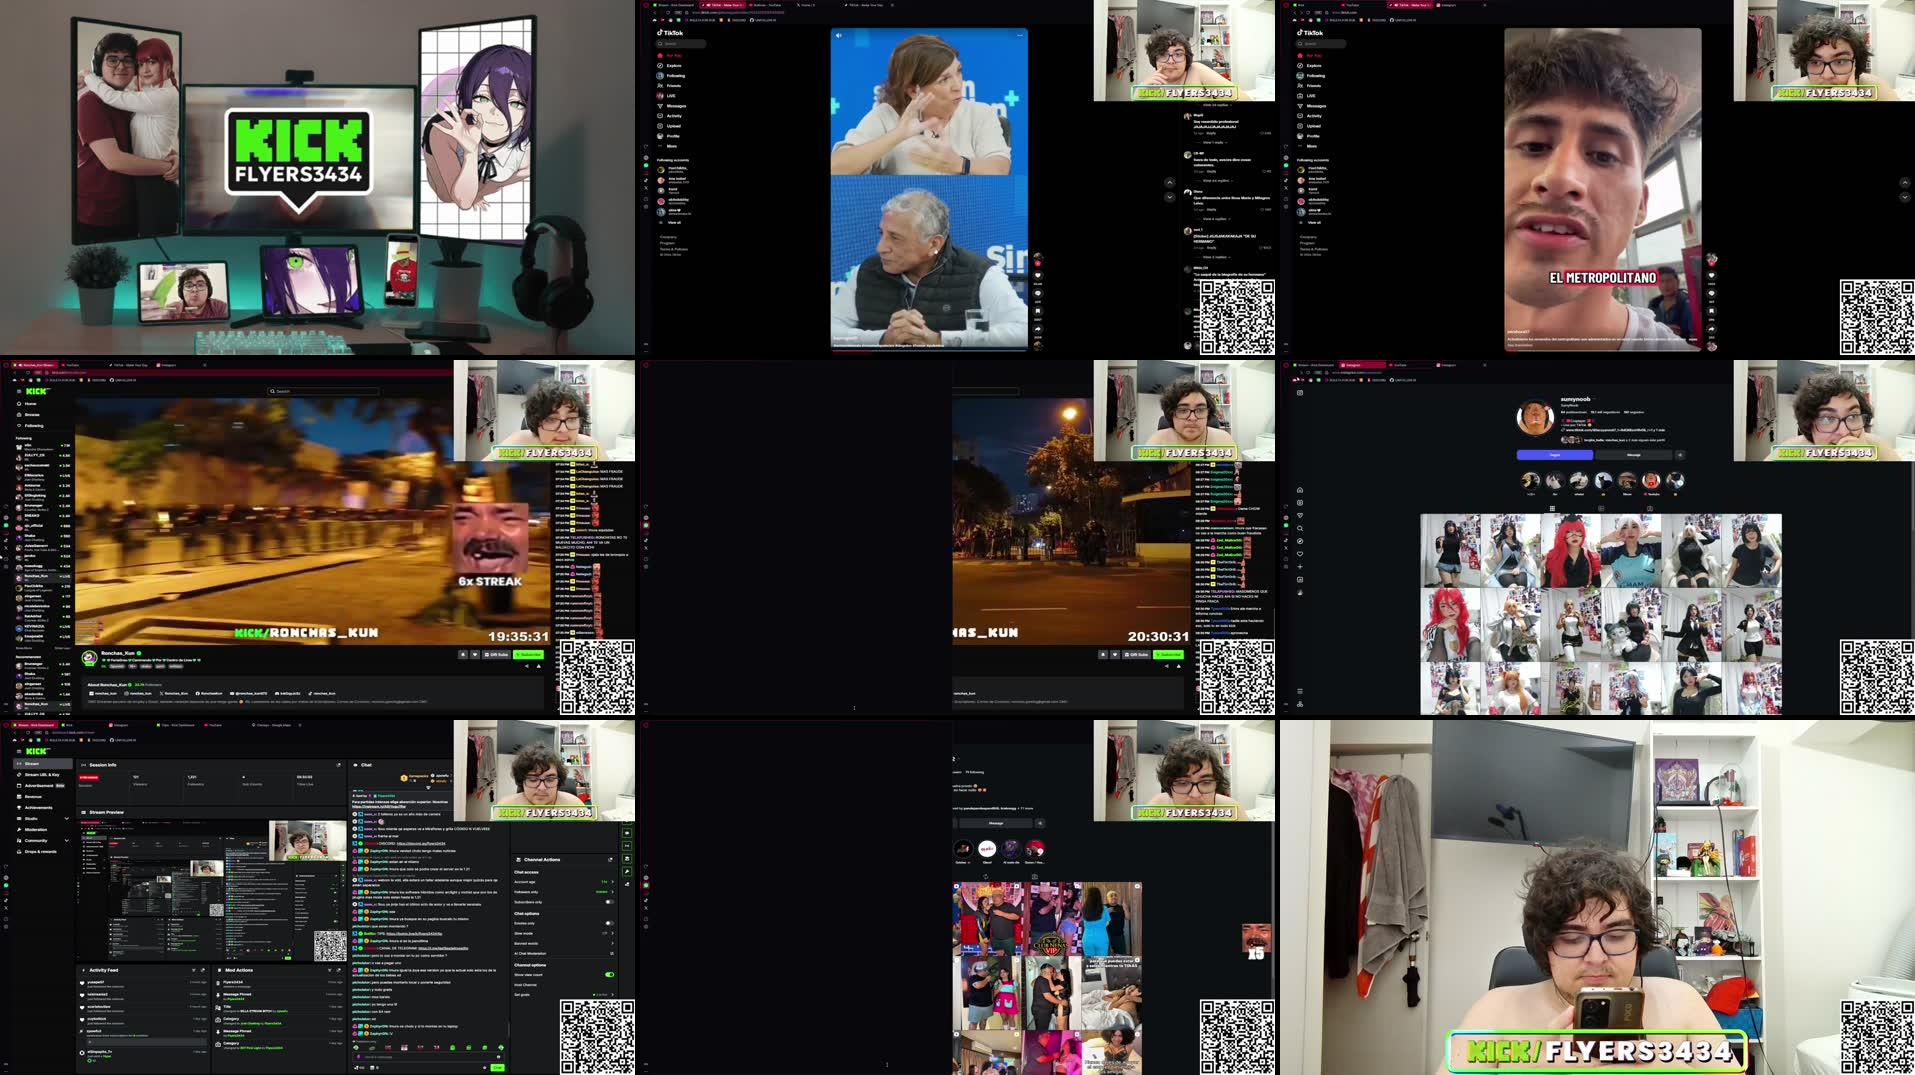This screenshot has height=1075, width=1915.
Task: Mute the TikTok interview video
Action: (839, 35)
